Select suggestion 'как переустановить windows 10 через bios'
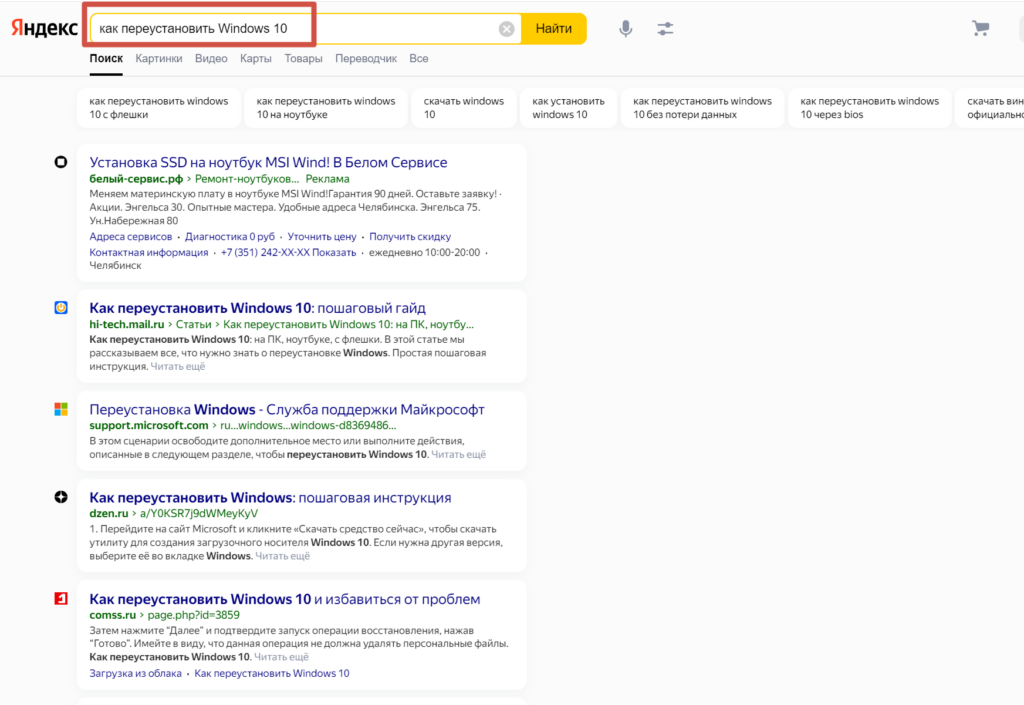1024x705 pixels. point(869,108)
